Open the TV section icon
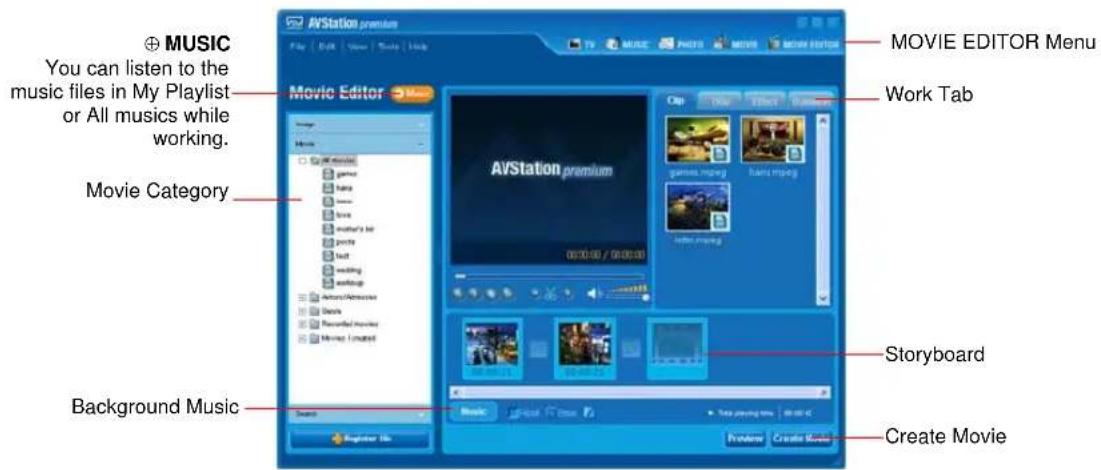The width and height of the screenshot is (1101, 470). [577, 45]
